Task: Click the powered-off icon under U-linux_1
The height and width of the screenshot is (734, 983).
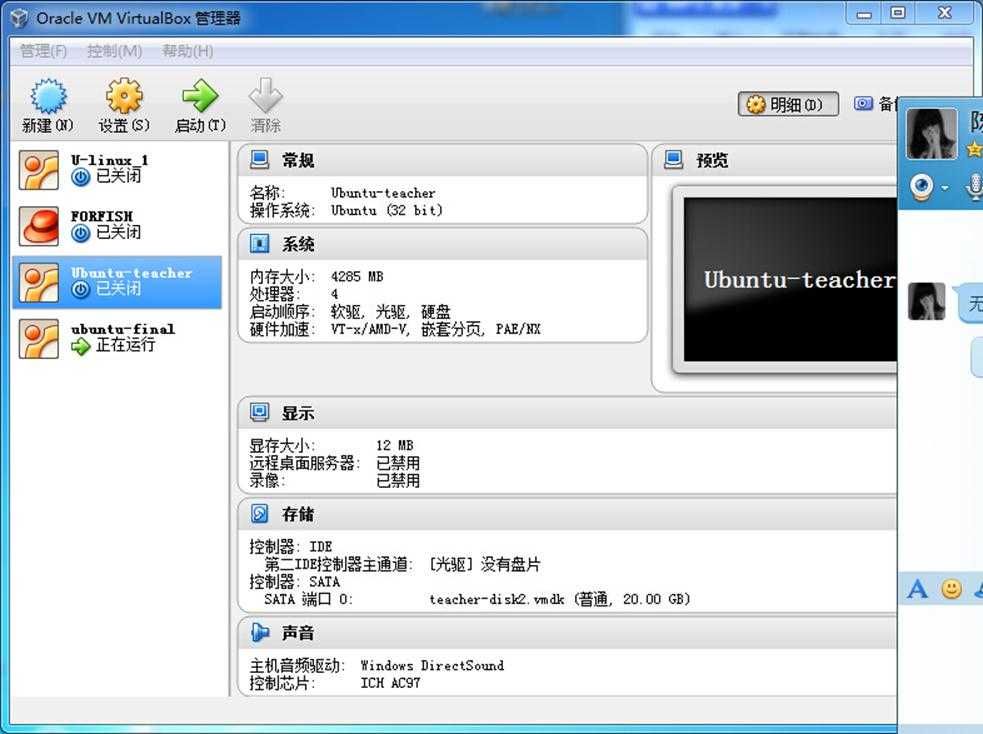Action: tap(80, 177)
